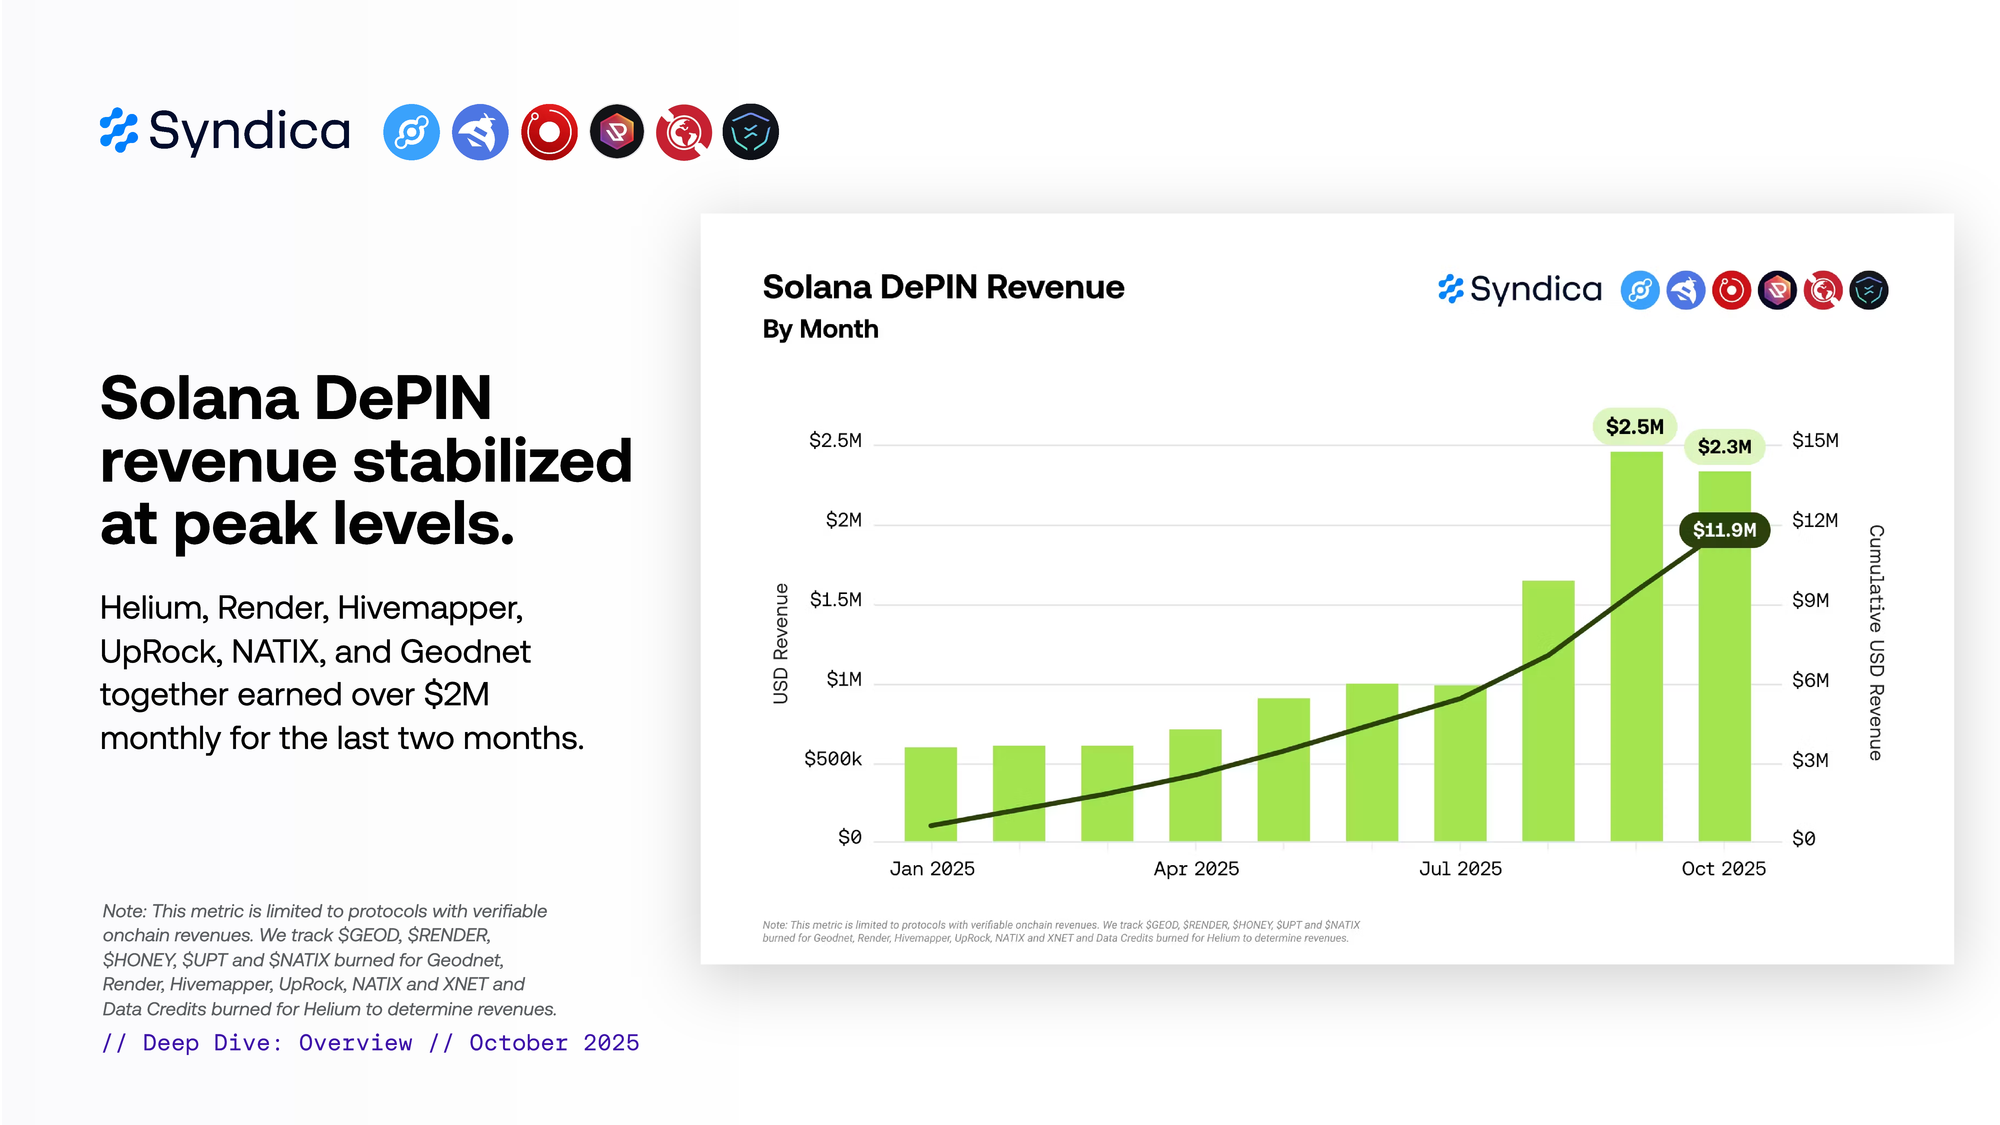Click the large Hivemapper bee icon

[480, 132]
